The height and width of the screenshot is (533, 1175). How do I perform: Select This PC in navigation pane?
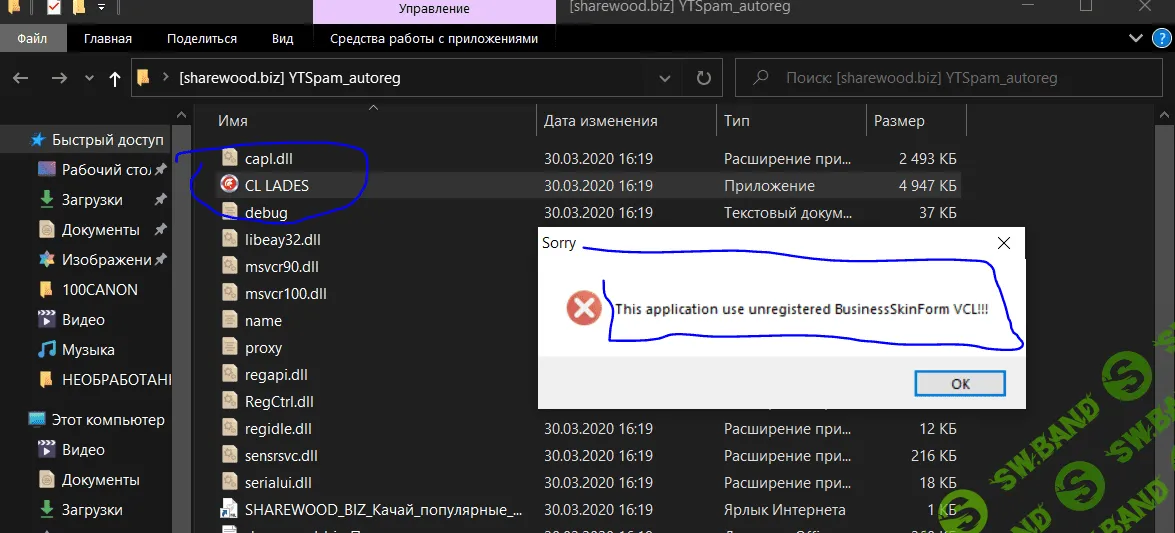pos(107,420)
